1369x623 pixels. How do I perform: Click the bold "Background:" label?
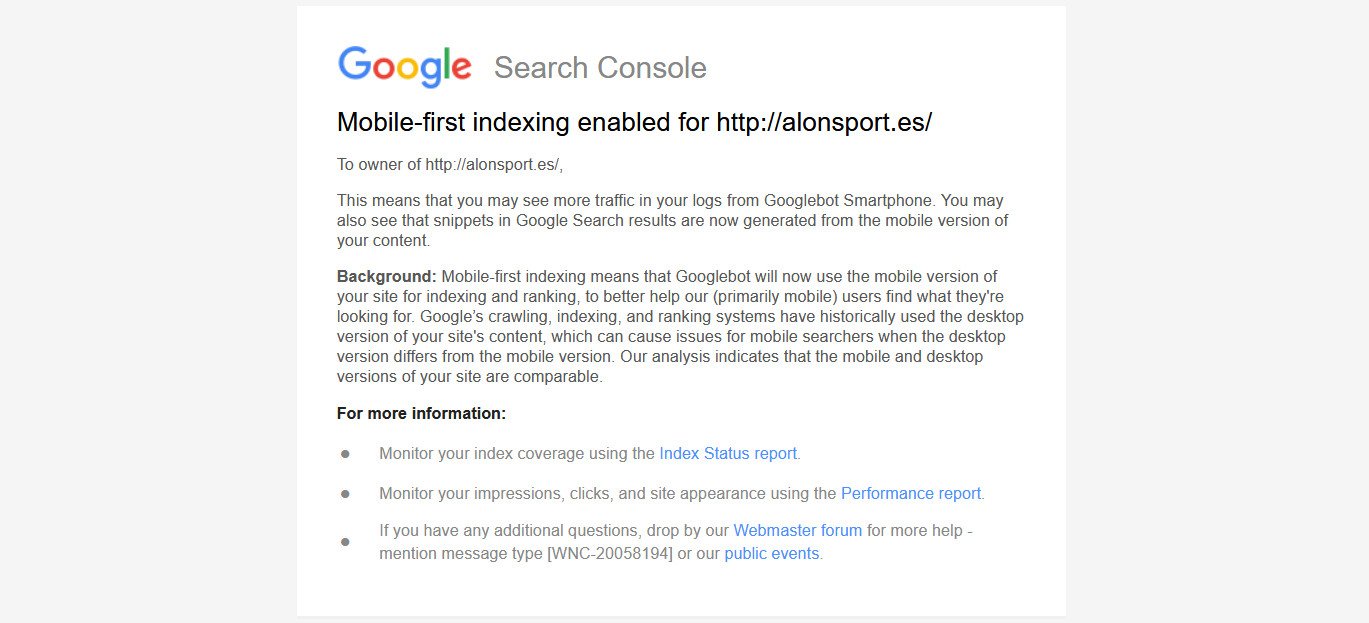386,276
